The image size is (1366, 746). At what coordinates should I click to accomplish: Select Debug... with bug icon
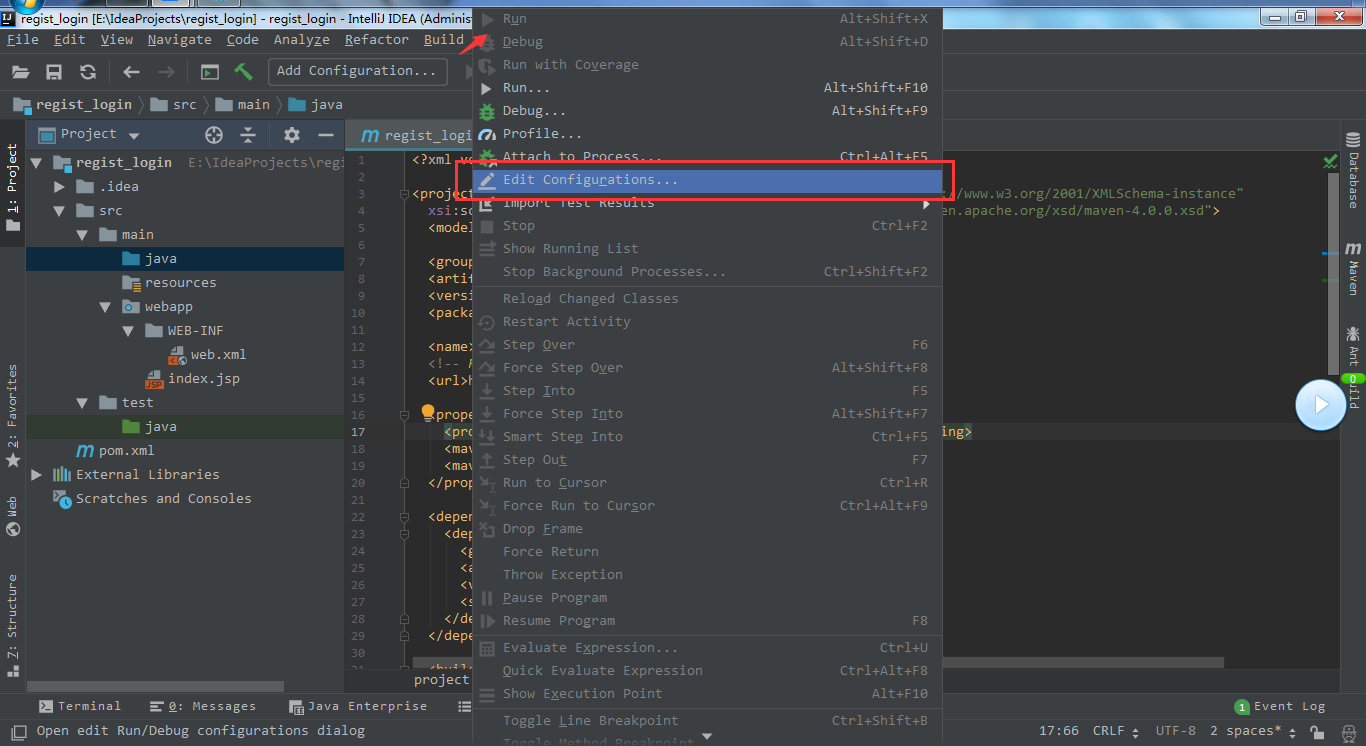(x=707, y=111)
